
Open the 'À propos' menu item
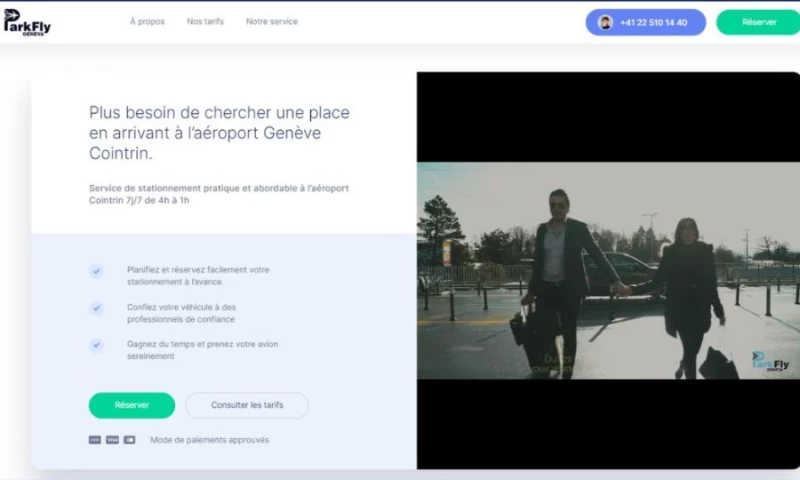click(147, 22)
